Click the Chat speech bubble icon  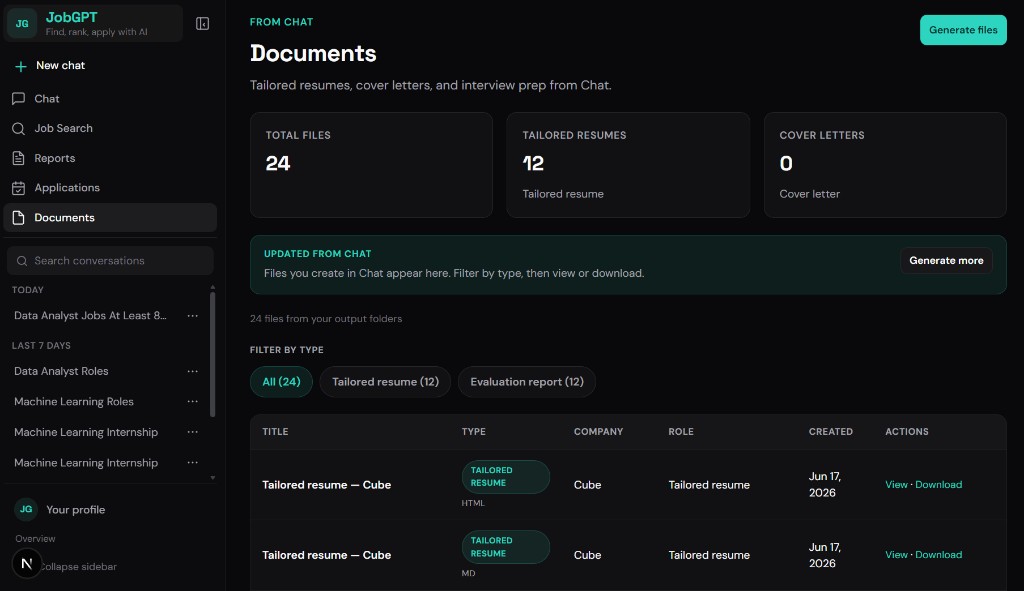click(x=18, y=99)
